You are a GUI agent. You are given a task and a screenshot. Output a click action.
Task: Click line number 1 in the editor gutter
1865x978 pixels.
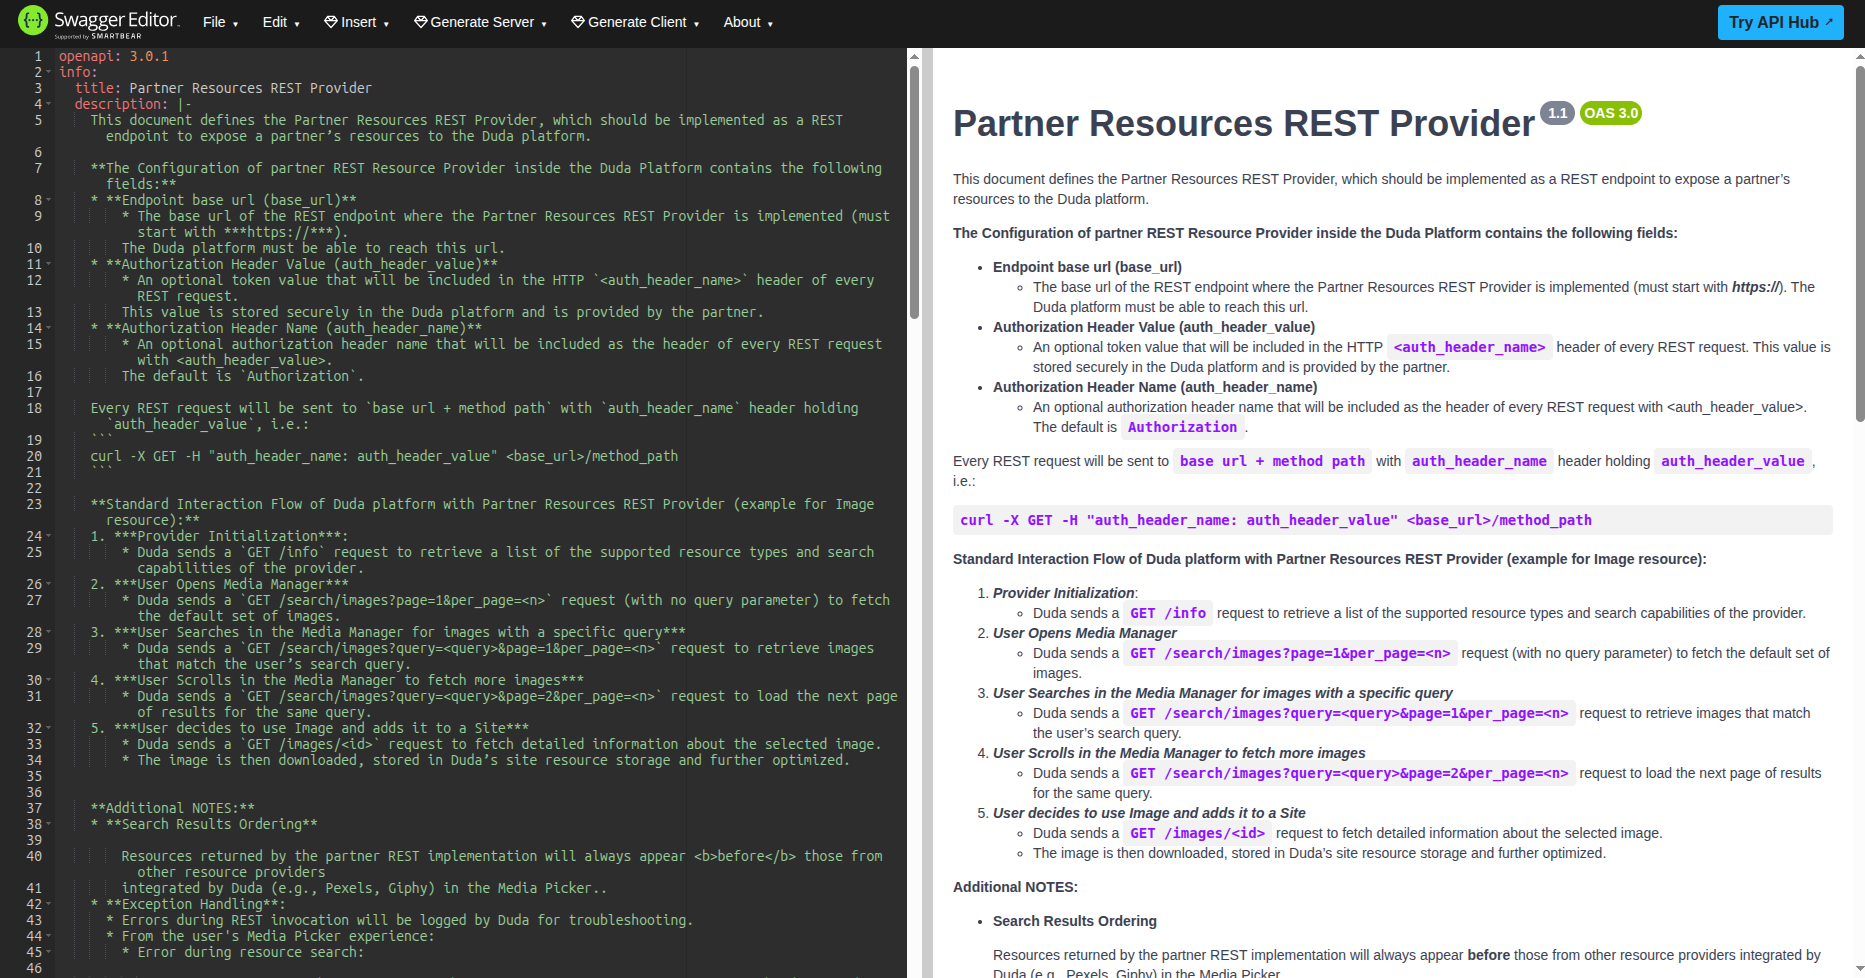click(x=38, y=57)
